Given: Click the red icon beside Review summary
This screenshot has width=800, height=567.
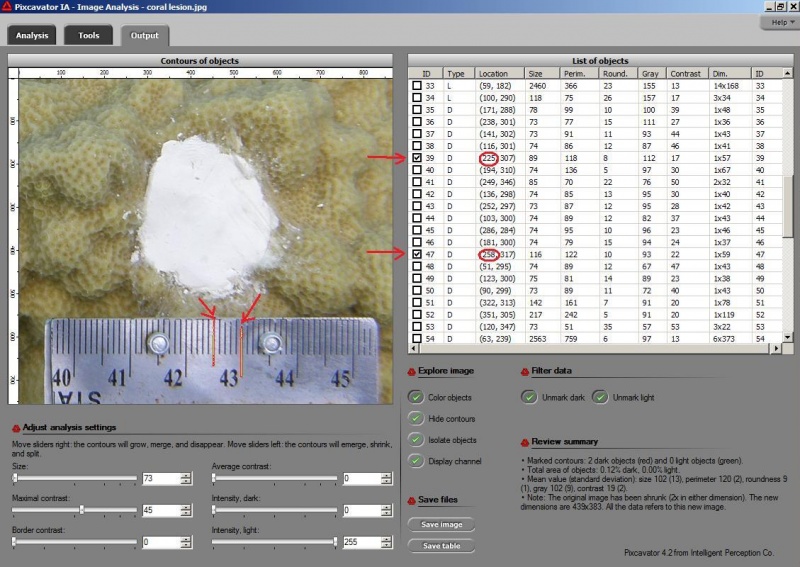Looking at the screenshot, I should (524, 442).
